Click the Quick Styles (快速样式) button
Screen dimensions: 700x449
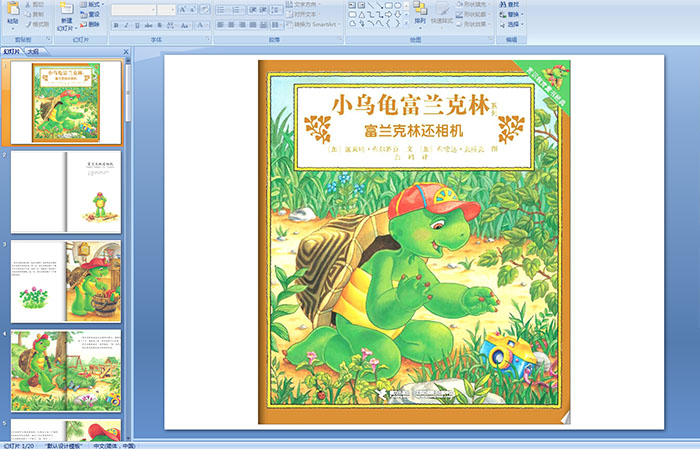(x=442, y=13)
